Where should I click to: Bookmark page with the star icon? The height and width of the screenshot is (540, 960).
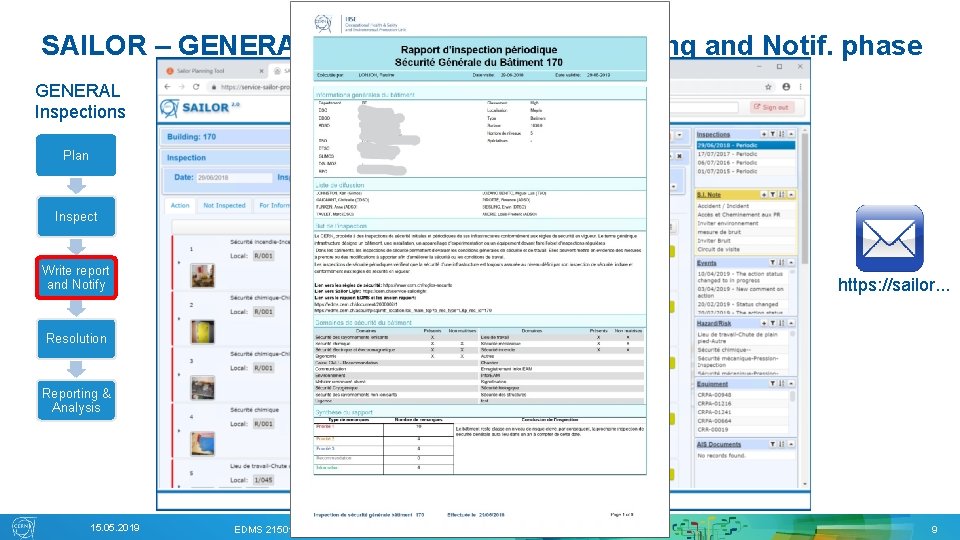point(768,87)
